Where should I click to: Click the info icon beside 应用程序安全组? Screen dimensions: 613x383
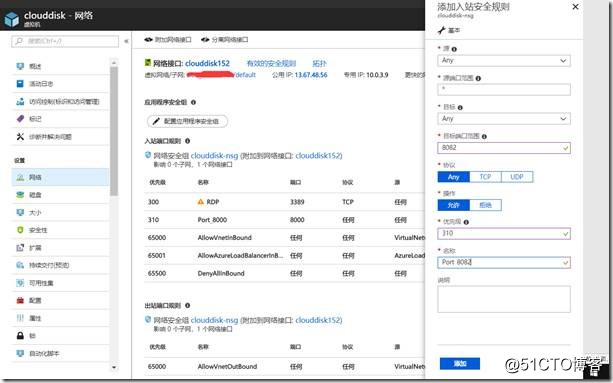pos(193,102)
